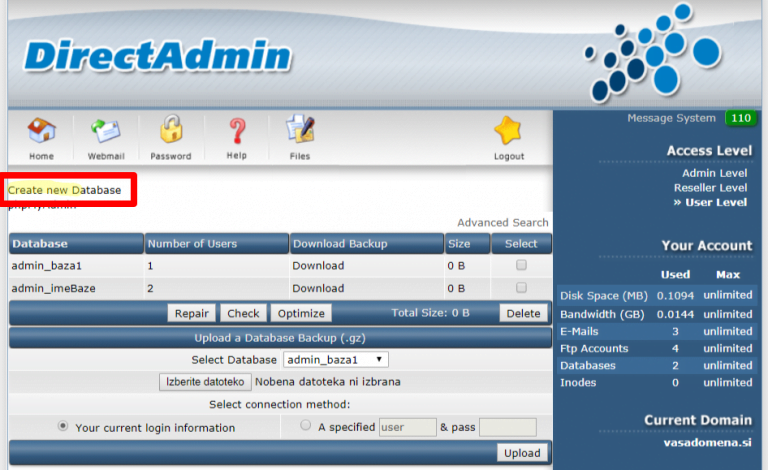Viewport: 768px width, 470px height.
Task: Open Help via the question mark icon
Action: click(237, 131)
